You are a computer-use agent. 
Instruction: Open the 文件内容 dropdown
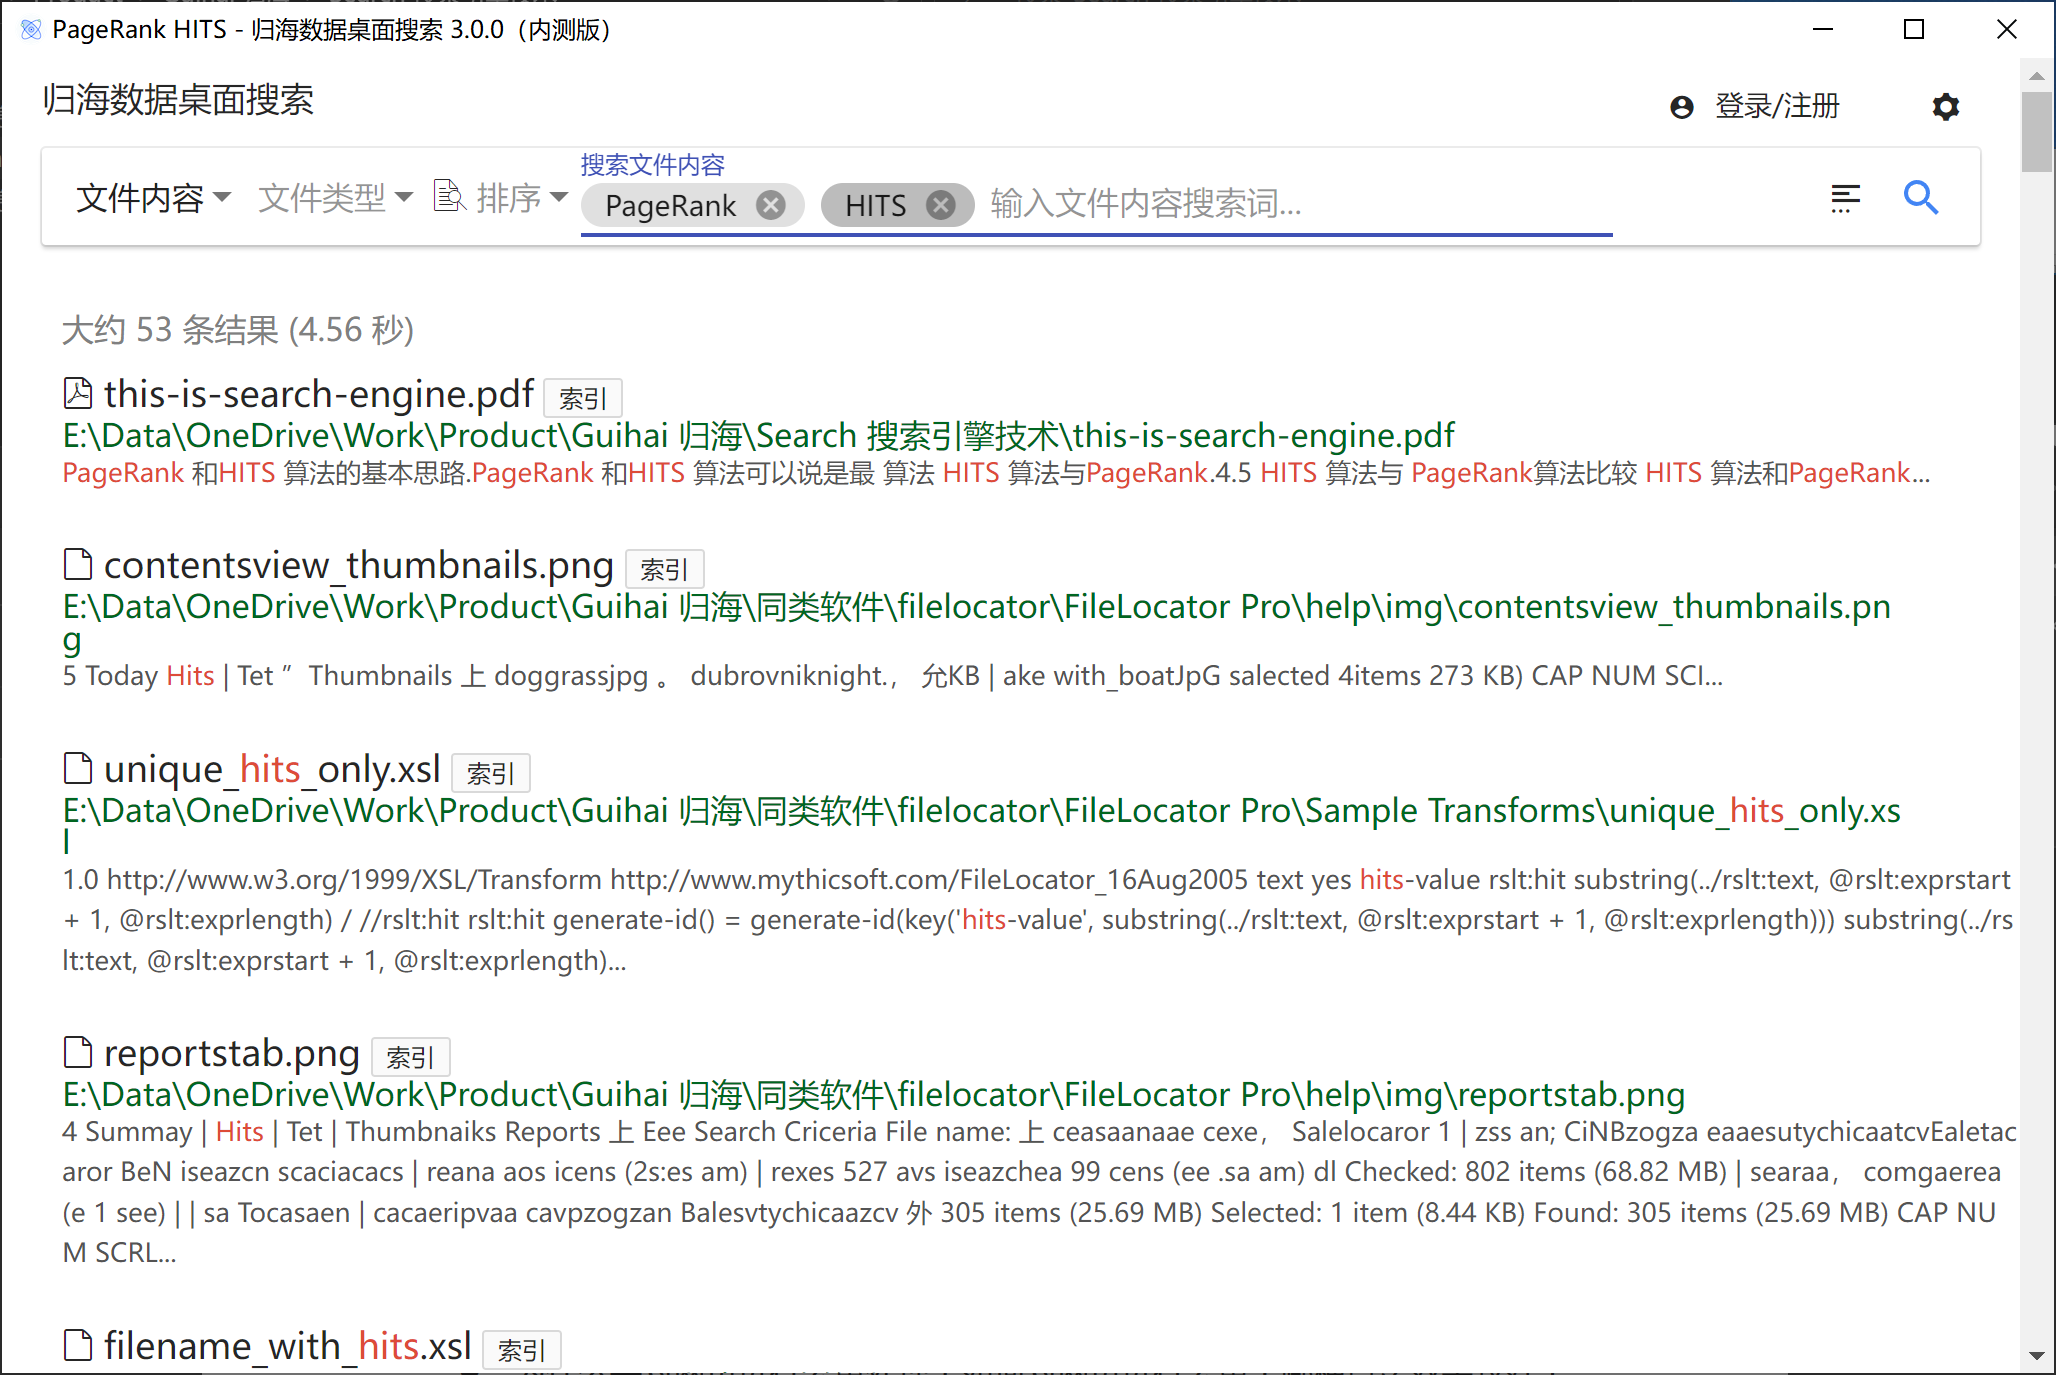click(x=153, y=198)
